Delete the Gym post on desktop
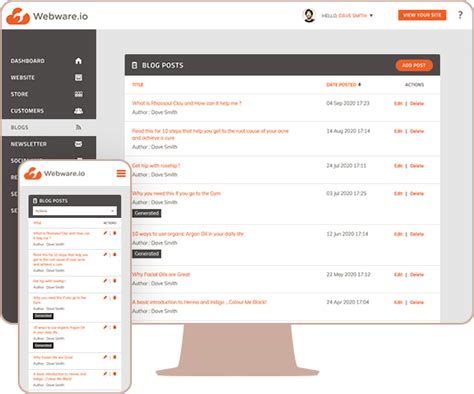Image resolution: width=474 pixels, height=394 pixels. point(417,193)
